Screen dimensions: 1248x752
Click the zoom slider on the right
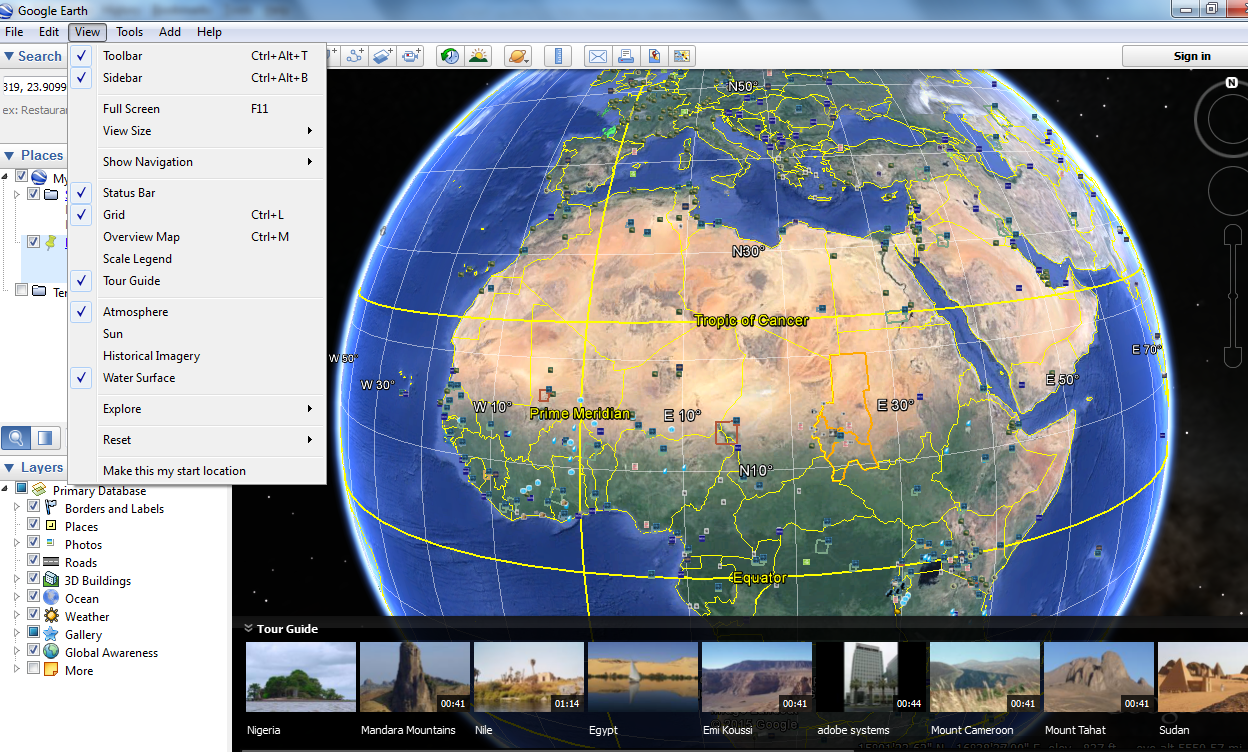(x=1233, y=298)
